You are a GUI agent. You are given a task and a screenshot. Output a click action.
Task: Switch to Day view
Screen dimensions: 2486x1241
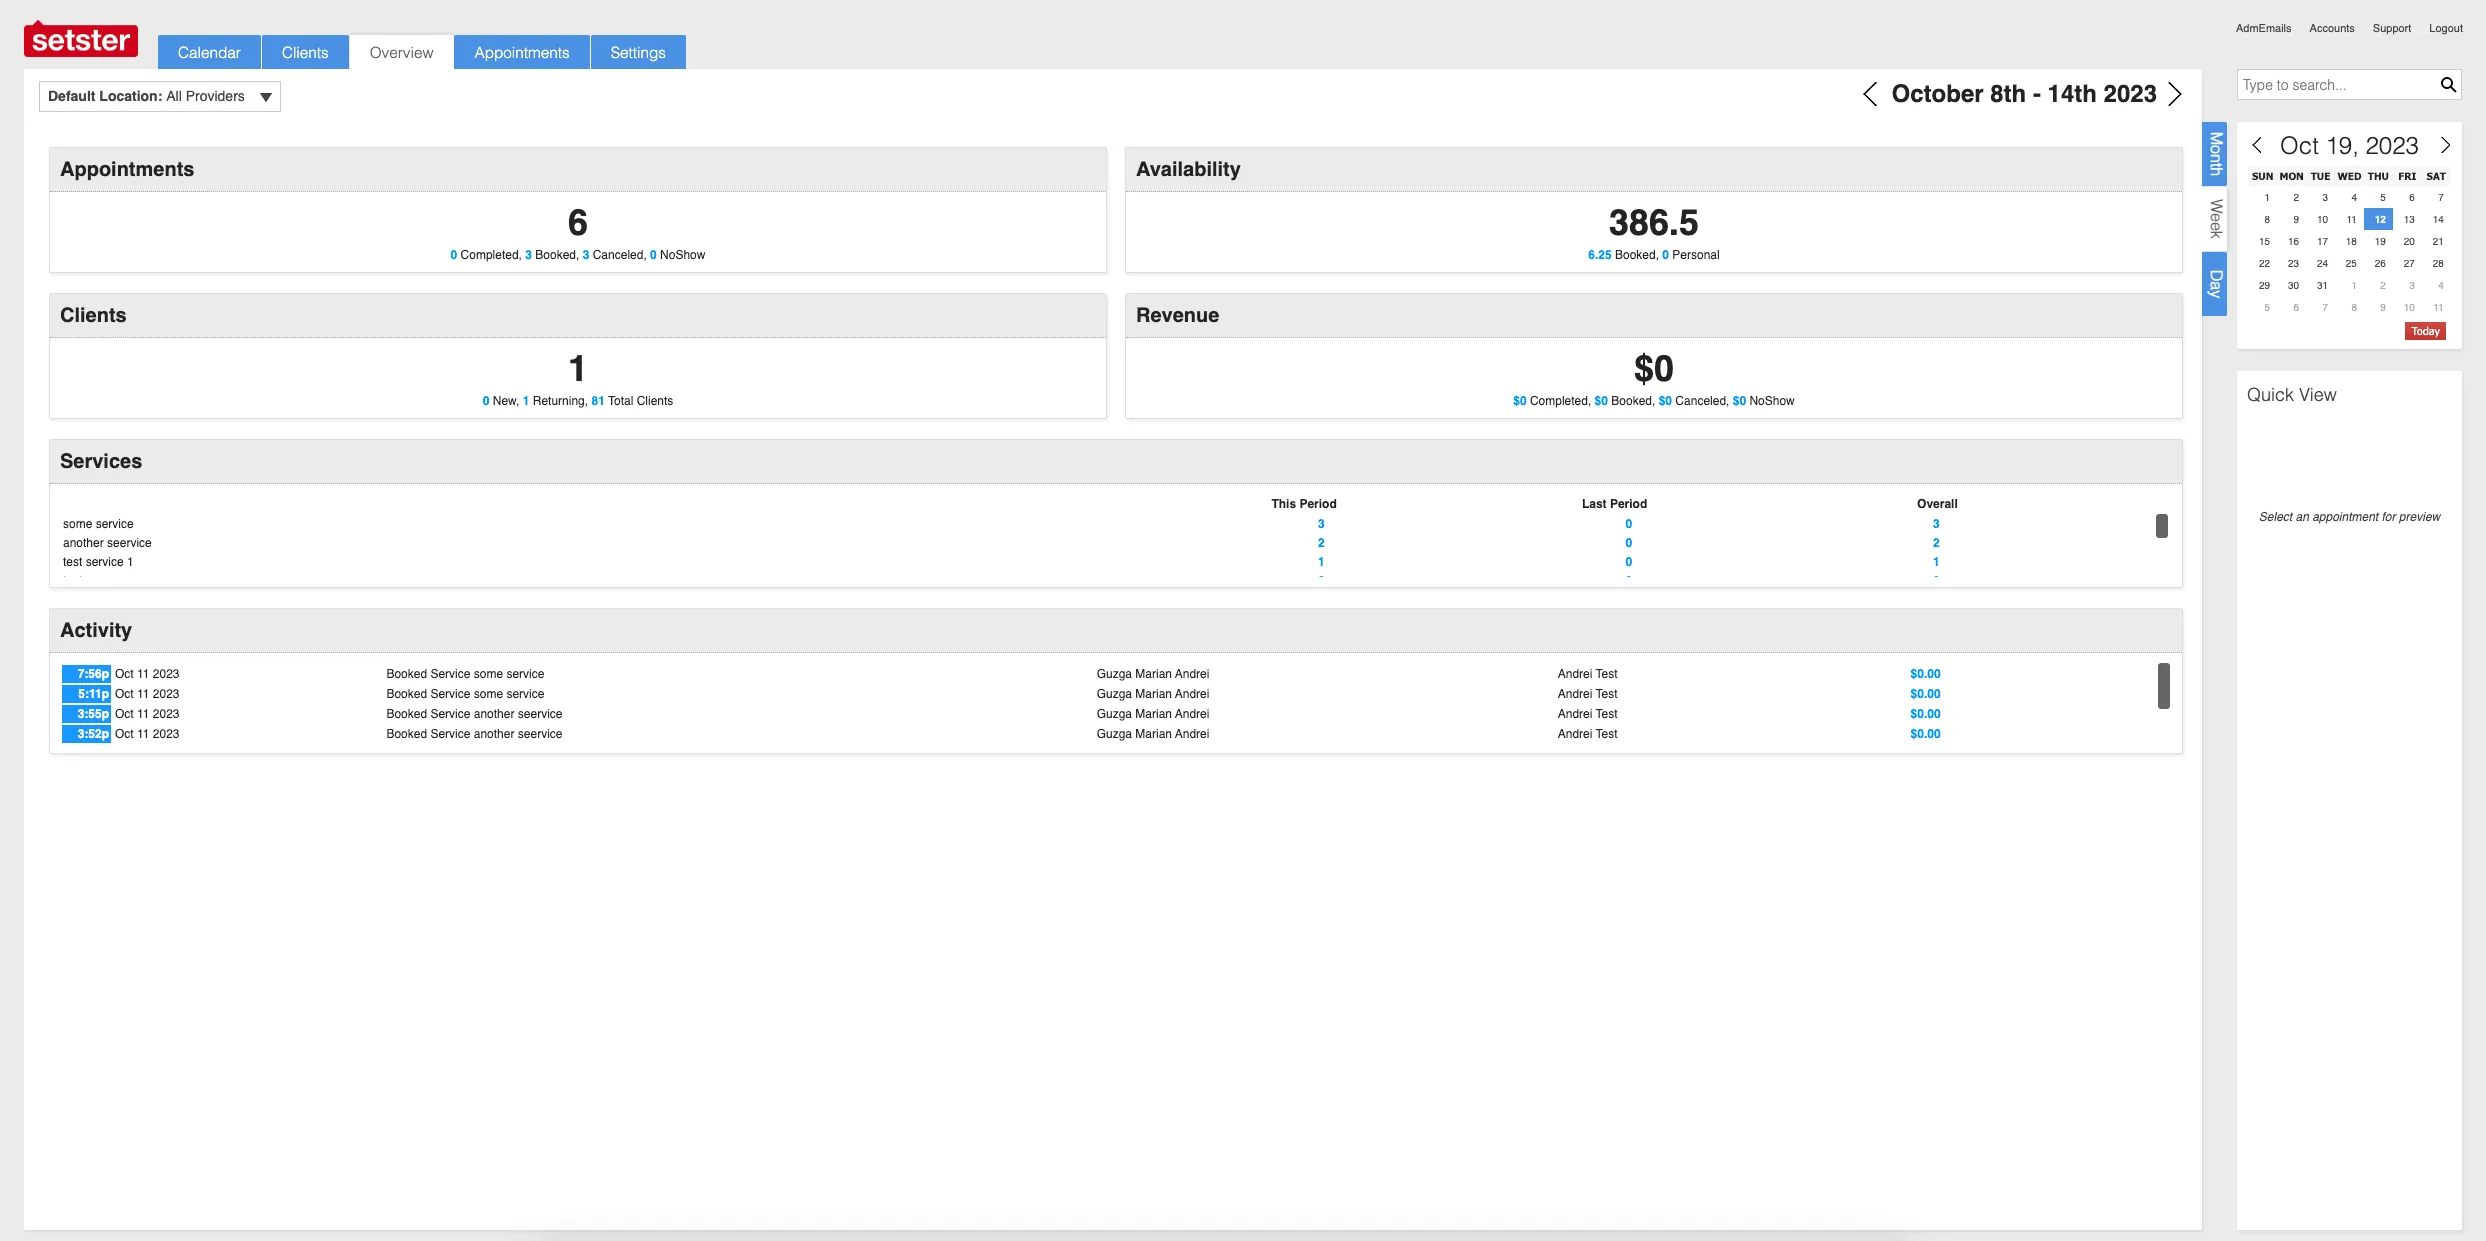(x=2215, y=284)
